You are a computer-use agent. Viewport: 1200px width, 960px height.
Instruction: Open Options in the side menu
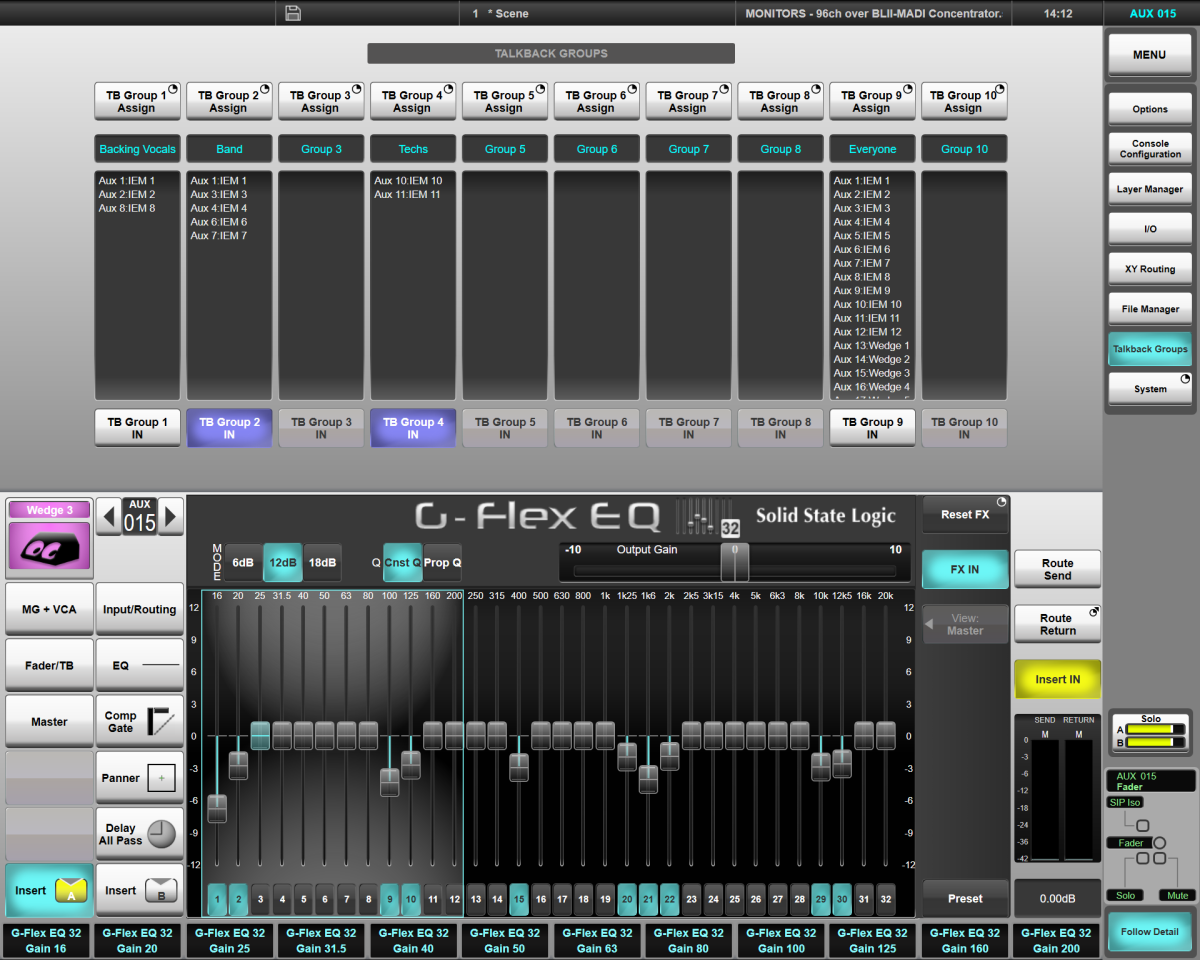pyautogui.click(x=1150, y=109)
